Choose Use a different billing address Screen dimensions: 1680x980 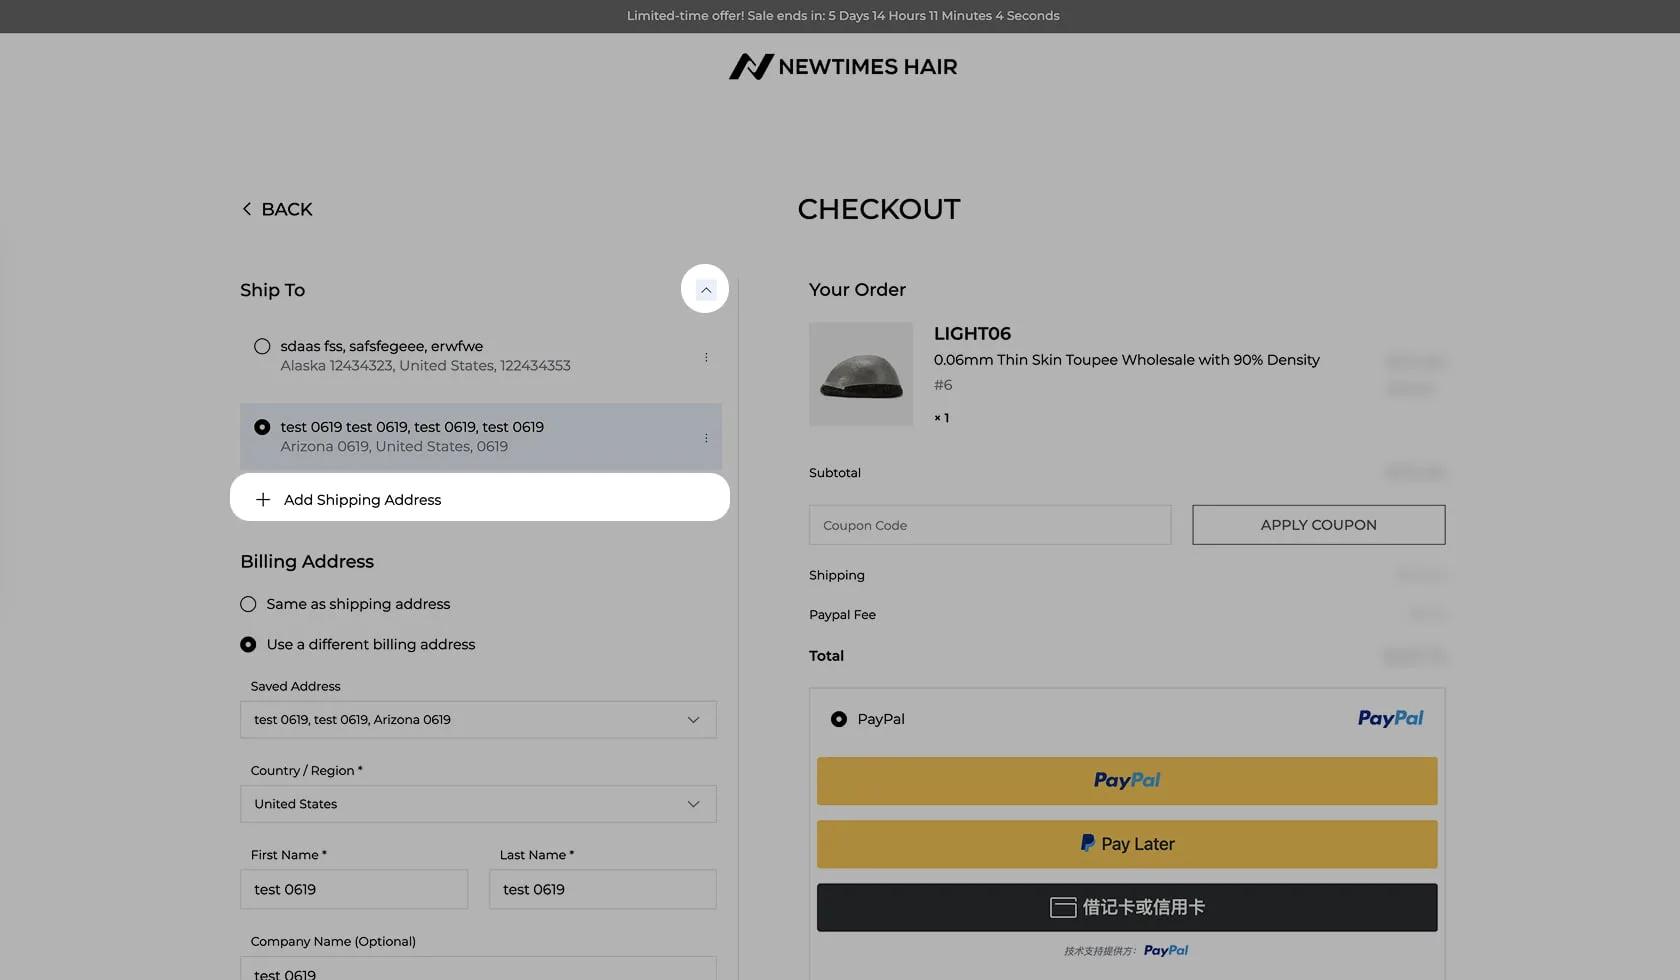pyautogui.click(x=248, y=645)
